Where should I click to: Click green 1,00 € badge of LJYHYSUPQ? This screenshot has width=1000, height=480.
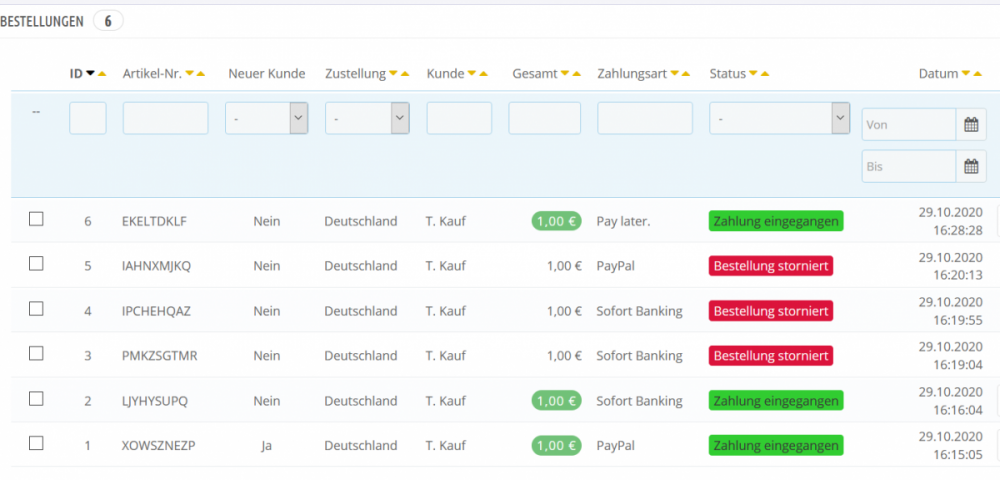click(x=556, y=401)
